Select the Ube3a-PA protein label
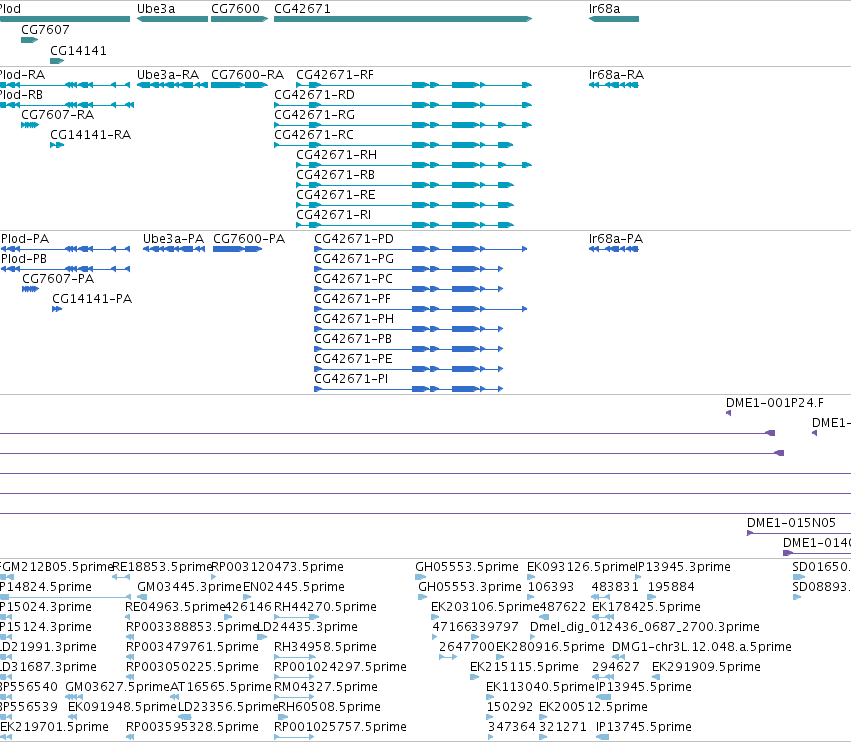Image resolution: width=851 pixels, height=742 pixels. coord(173,239)
